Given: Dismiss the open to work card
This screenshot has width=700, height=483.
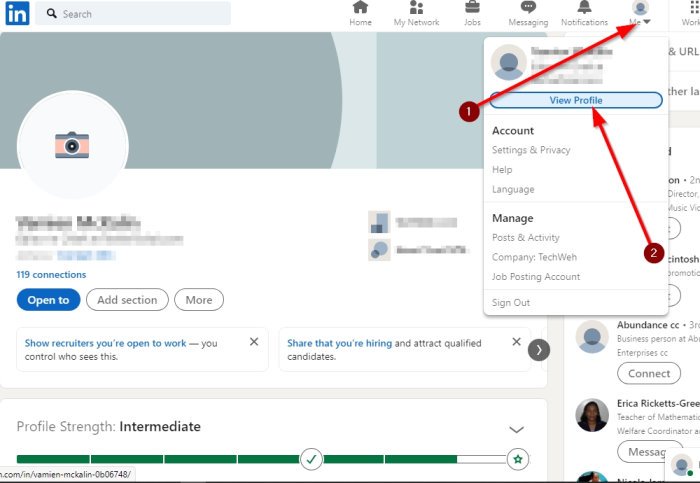Looking at the screenshot, I should (x=254, y=341).
